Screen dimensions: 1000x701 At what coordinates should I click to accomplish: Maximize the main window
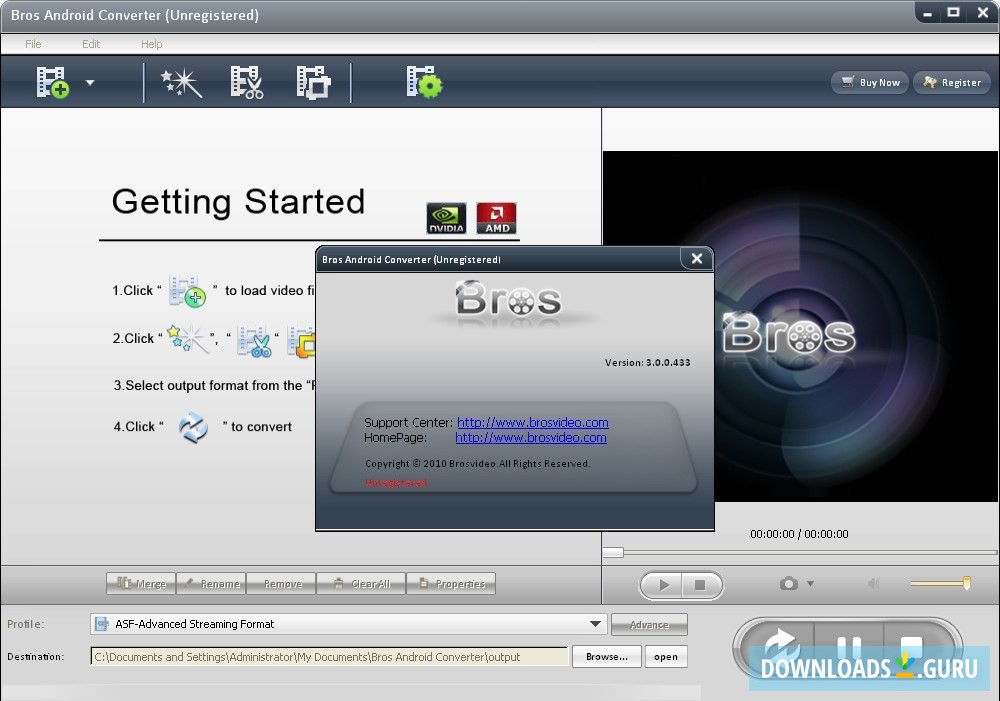tap(953, 13)
